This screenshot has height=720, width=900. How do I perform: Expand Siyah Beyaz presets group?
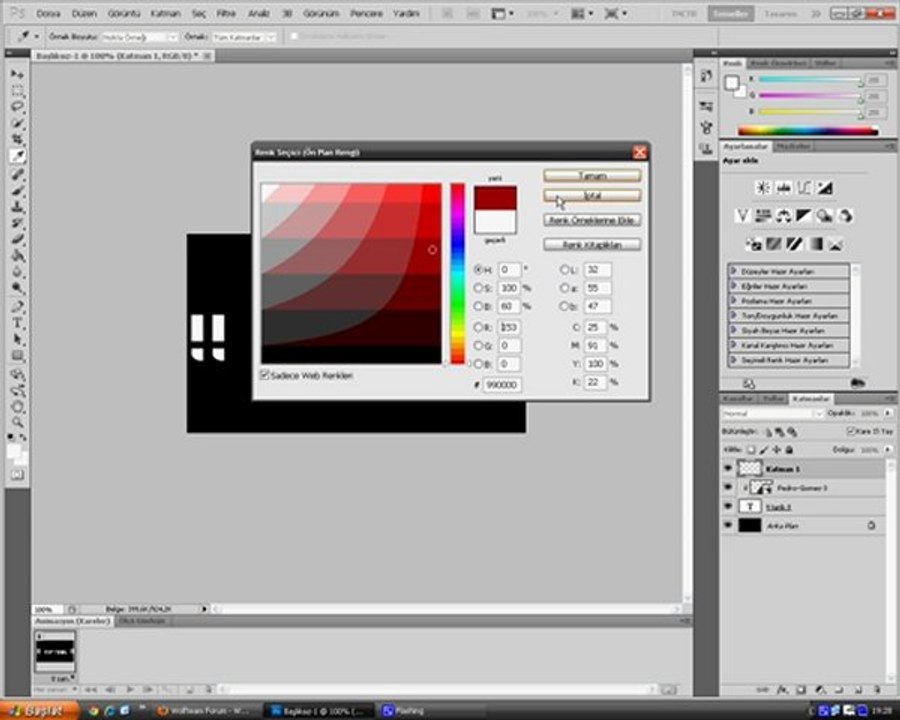click(734, 330)
